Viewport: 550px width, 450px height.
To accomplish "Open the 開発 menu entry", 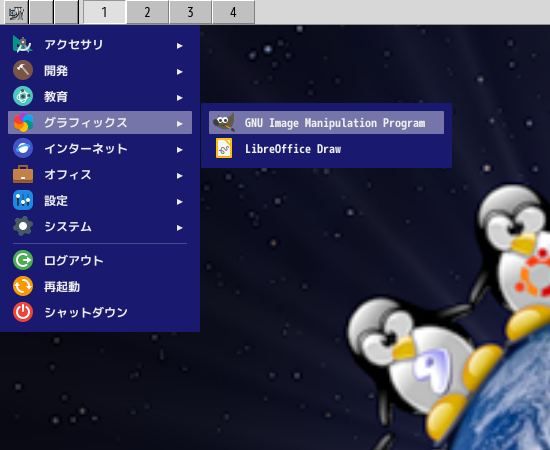I will [x=100, y=70].
